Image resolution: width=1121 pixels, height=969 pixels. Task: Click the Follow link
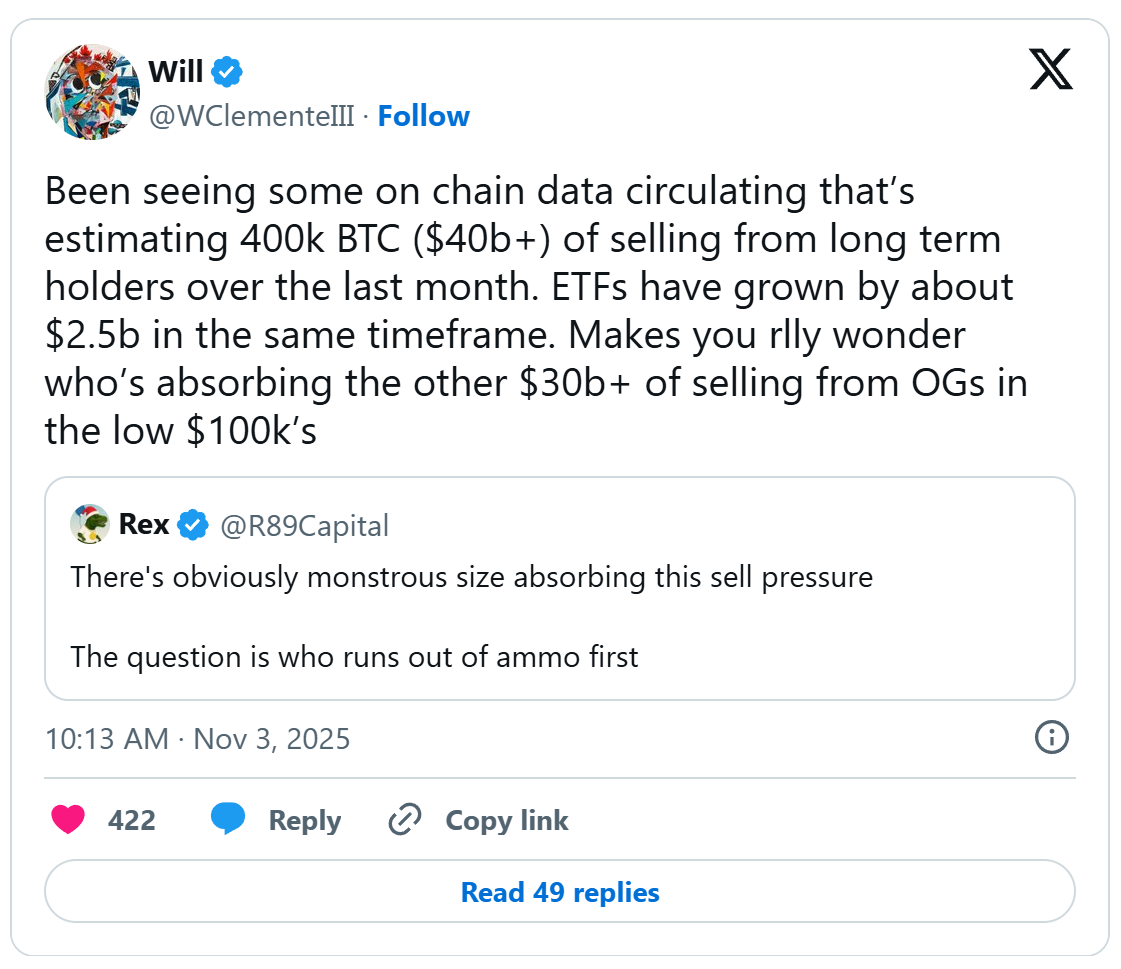423,116
